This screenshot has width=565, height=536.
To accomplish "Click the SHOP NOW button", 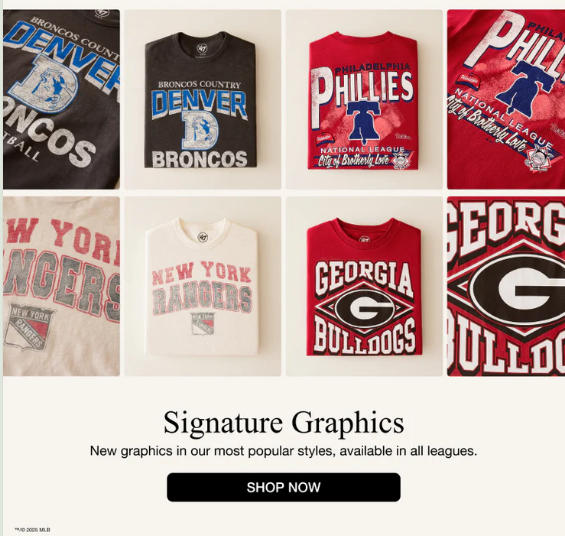I will pyautogui.click(x=284, y=487).
